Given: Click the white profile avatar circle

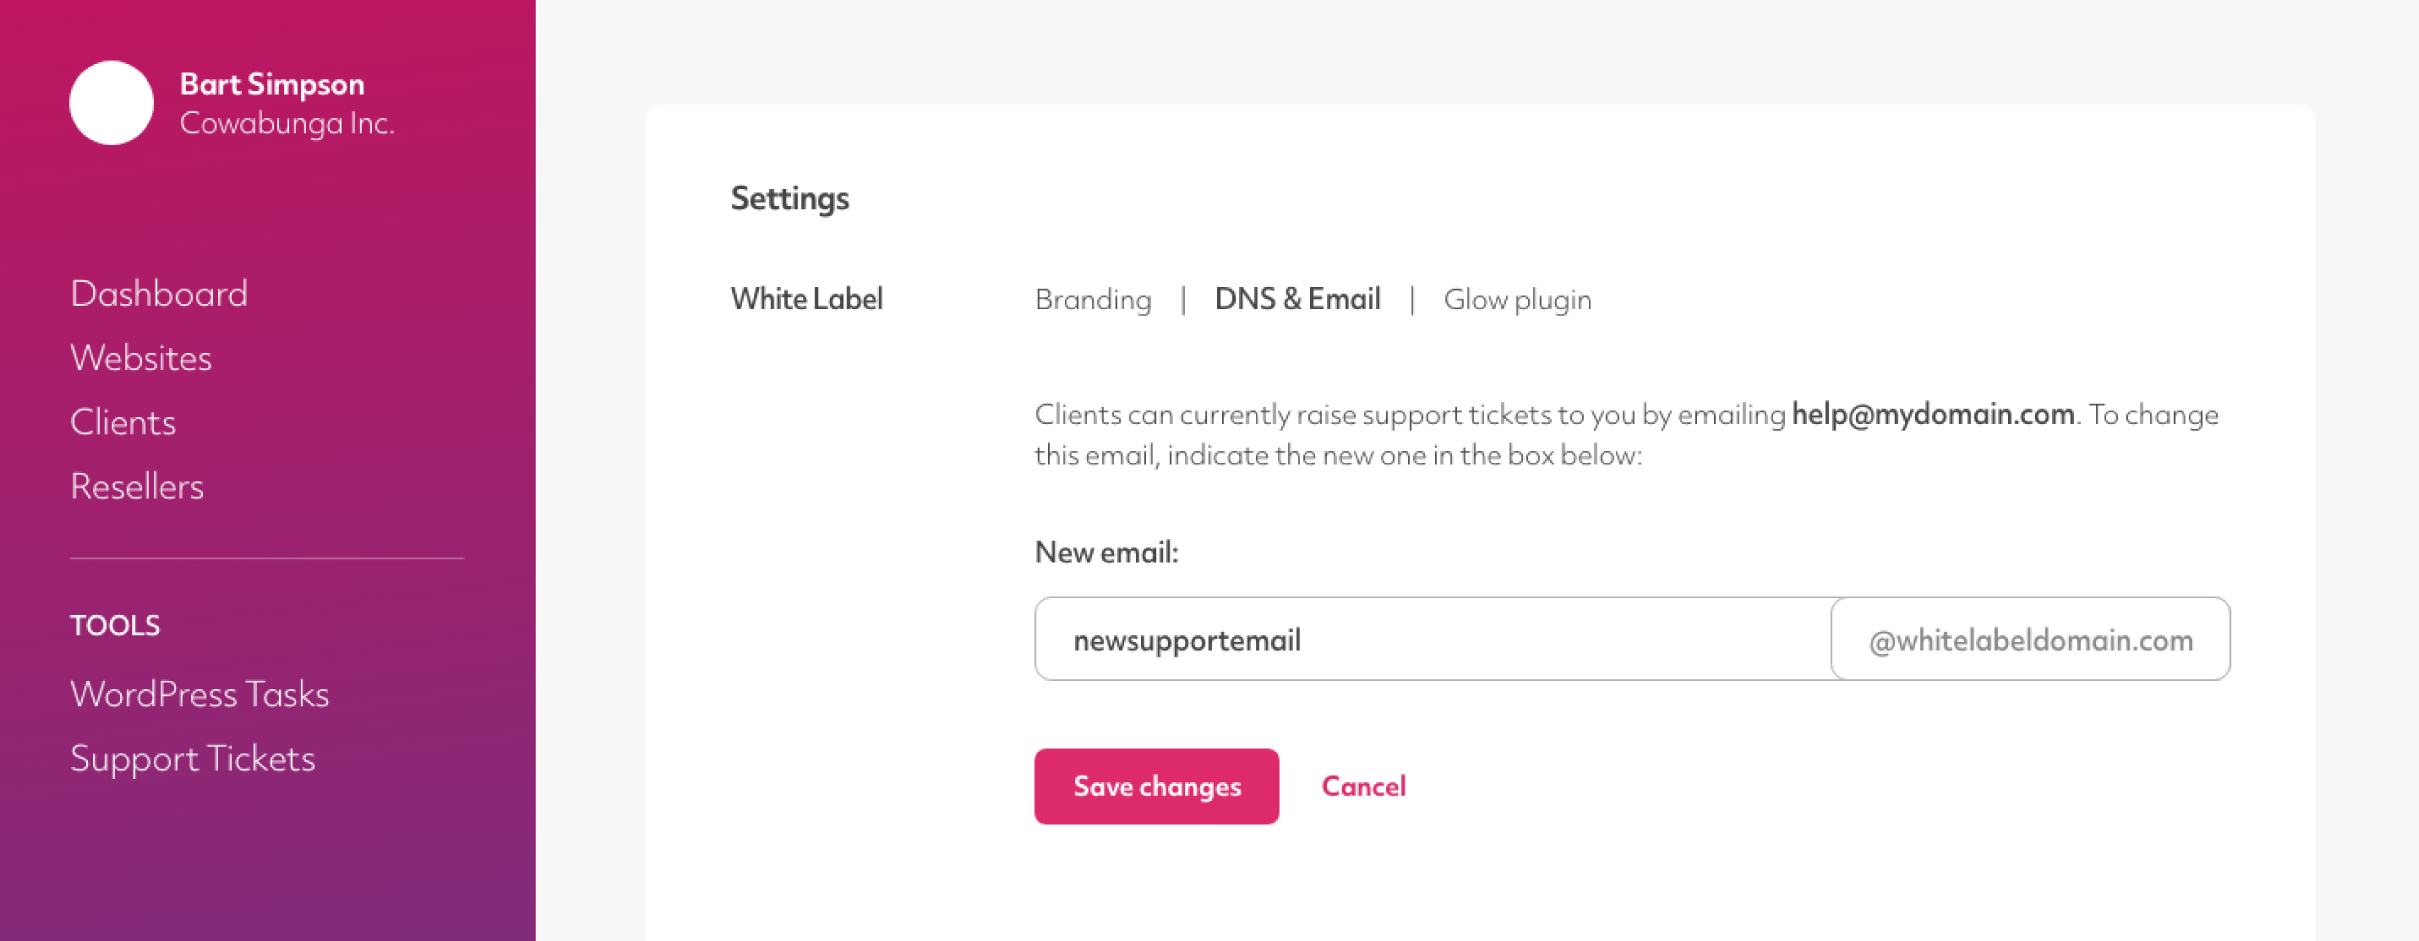Looking at the screenshot, I should click(x=111, y=103).
